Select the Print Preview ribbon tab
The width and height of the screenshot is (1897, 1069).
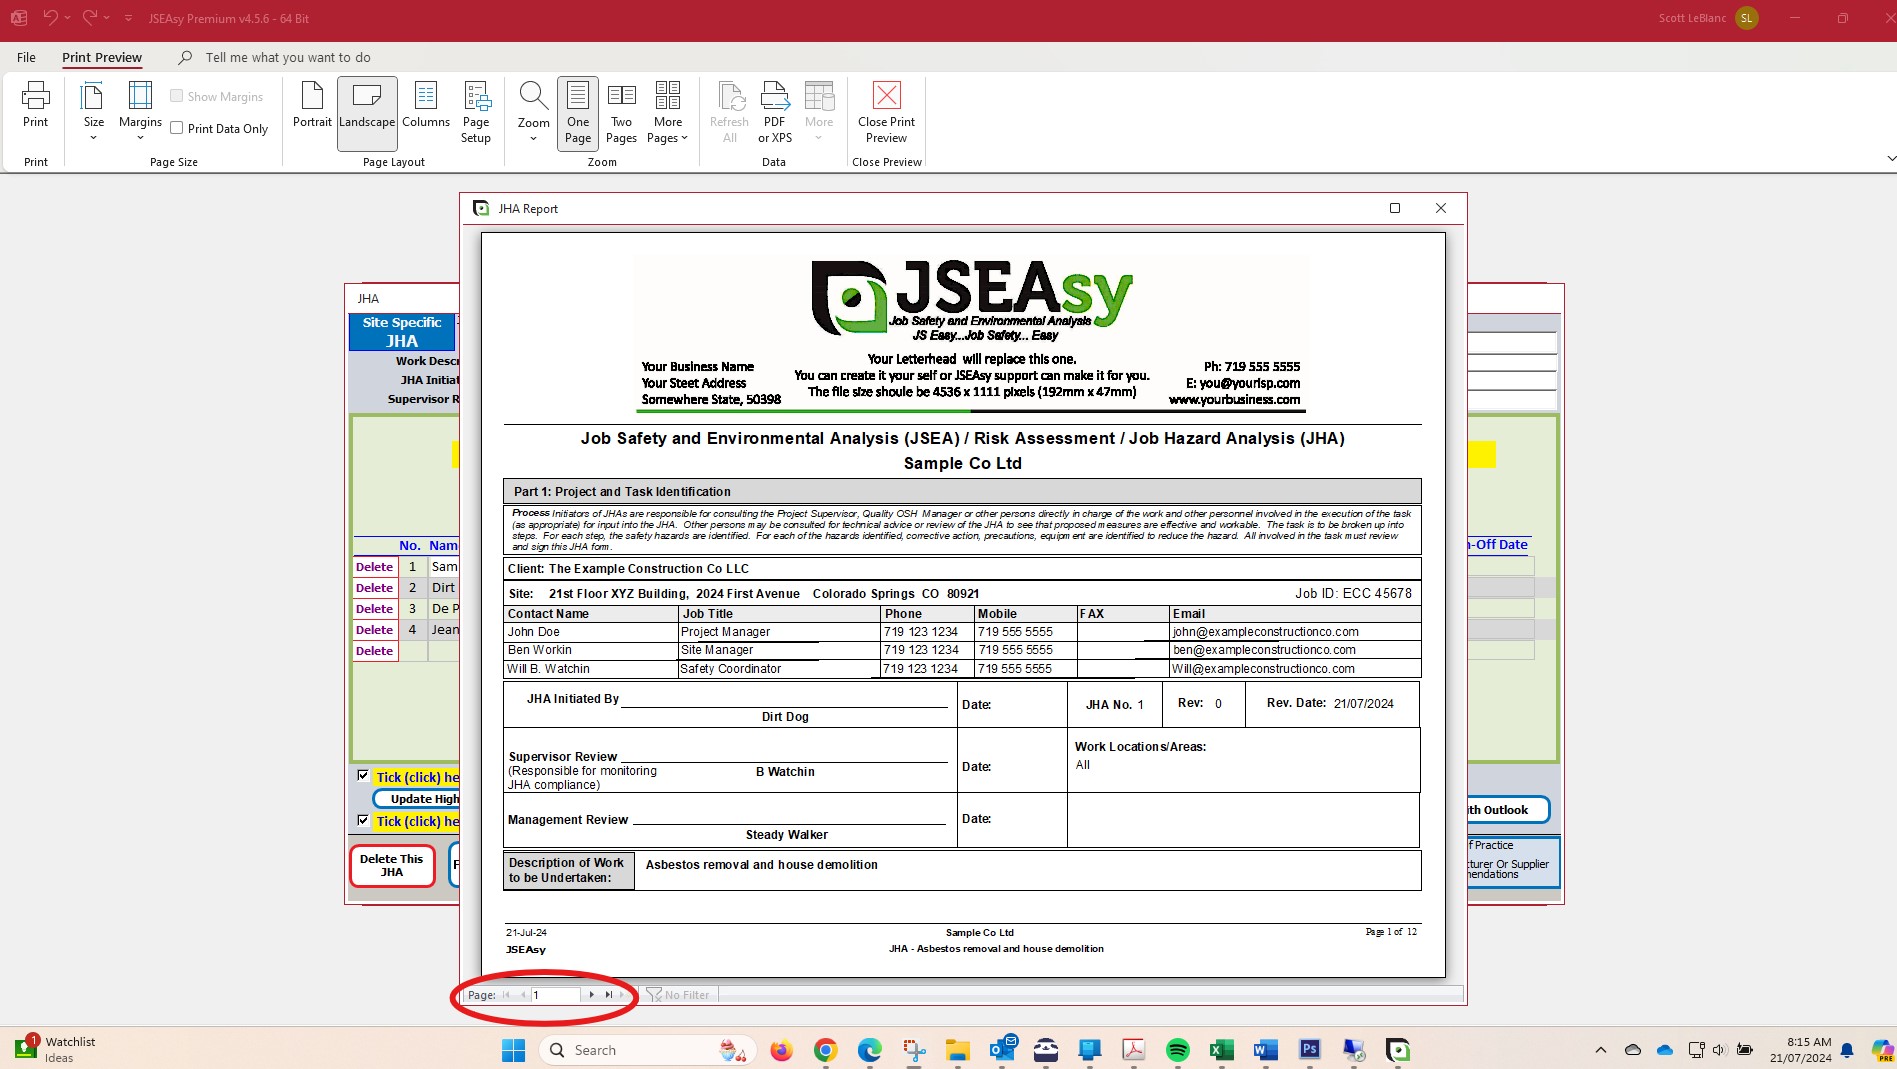101,57
